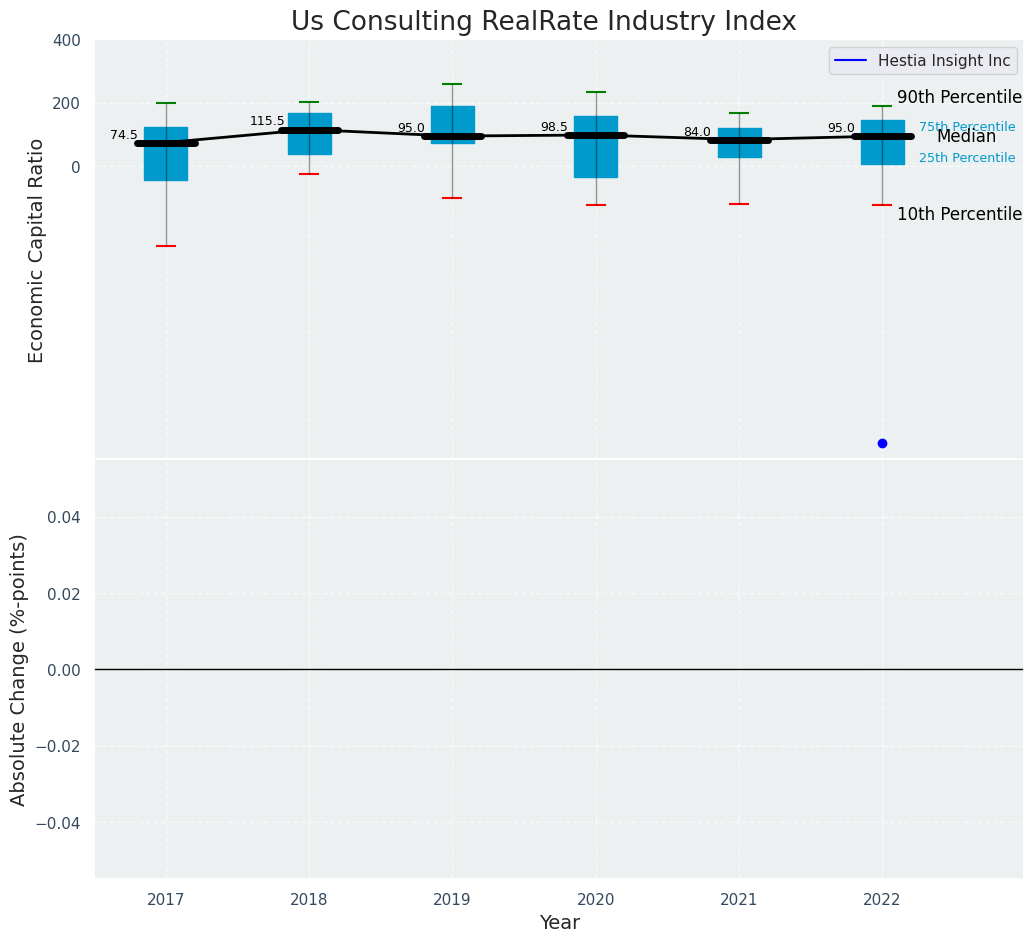Image resolution: width=1034 pixels, height=942 pixels.
Task: Select the 75th Percentile annotation
Action: (966, 127)
